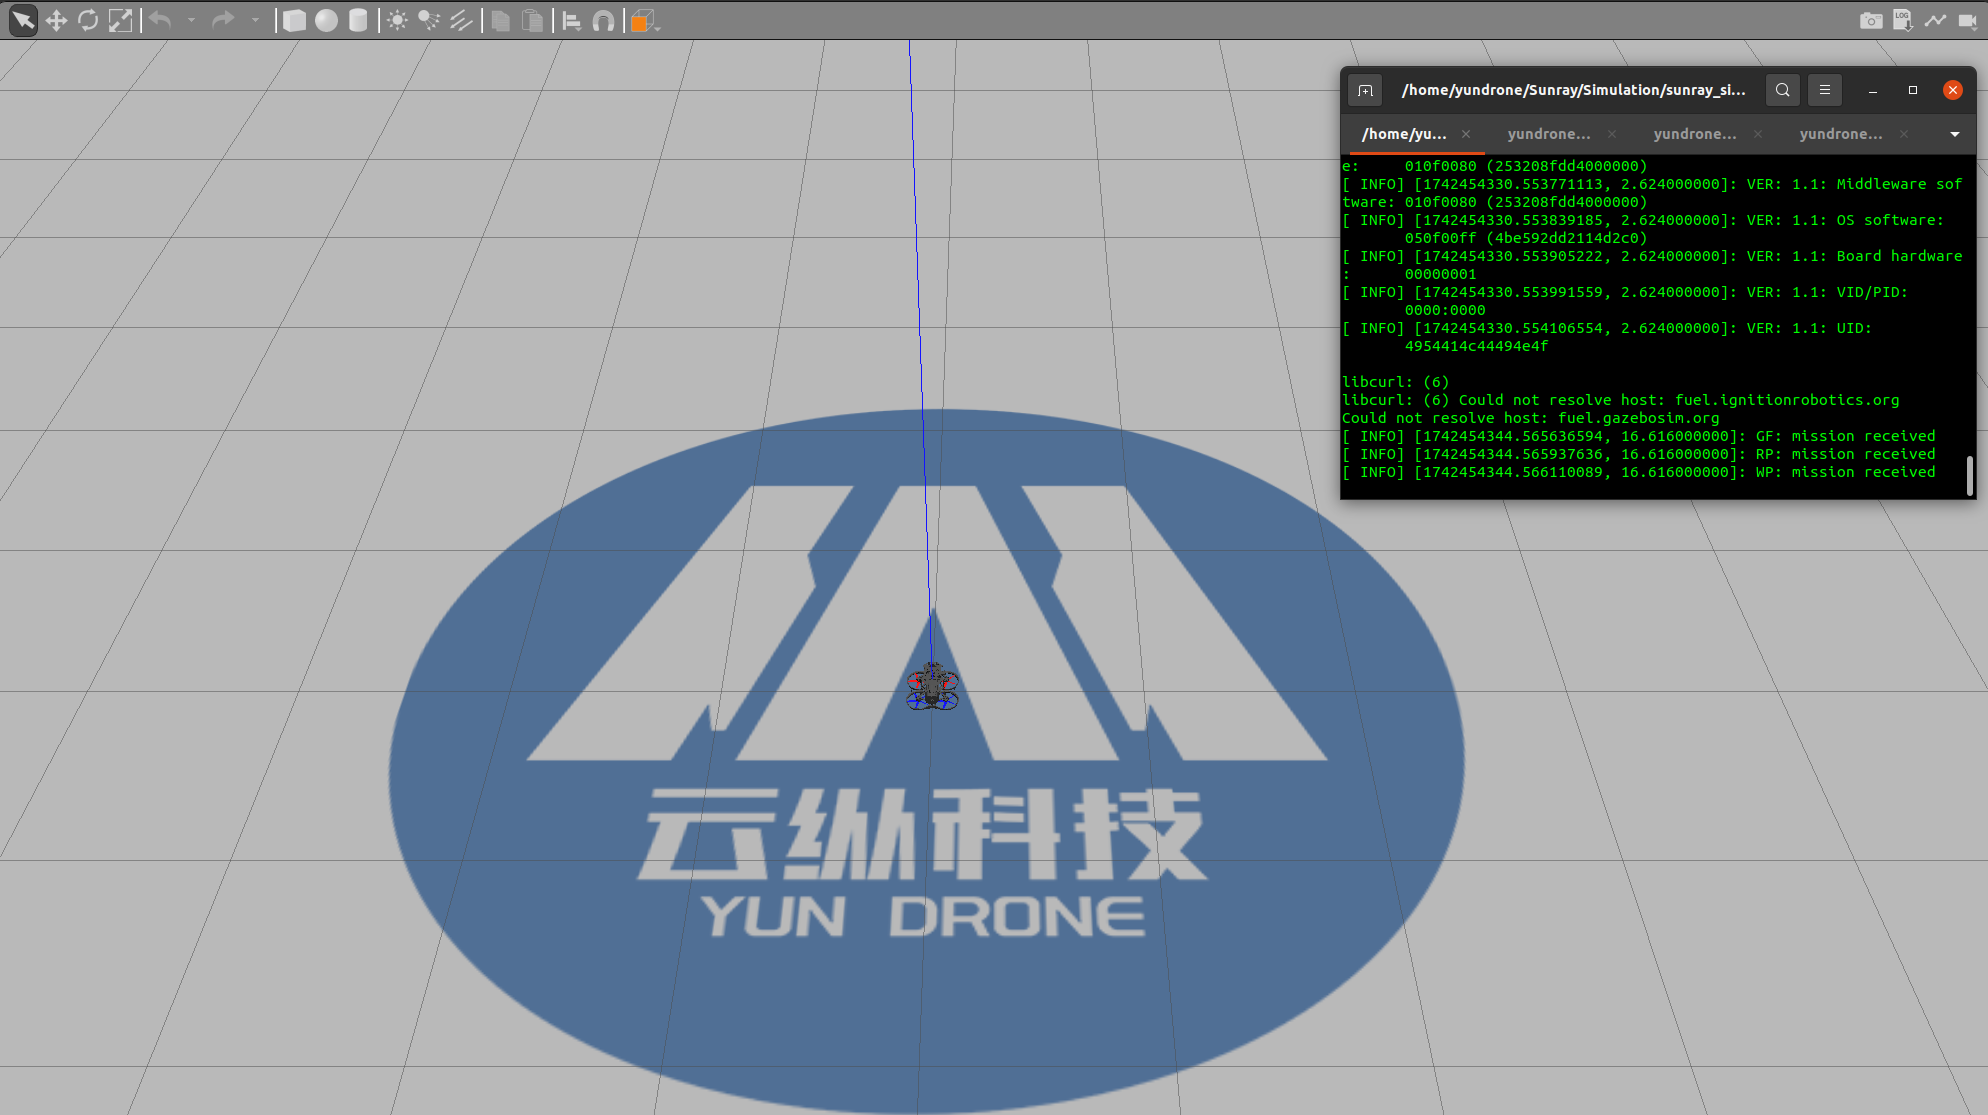
Task: Click the terminal vertical scrollbar handle
Action: tap(1970, 476)
